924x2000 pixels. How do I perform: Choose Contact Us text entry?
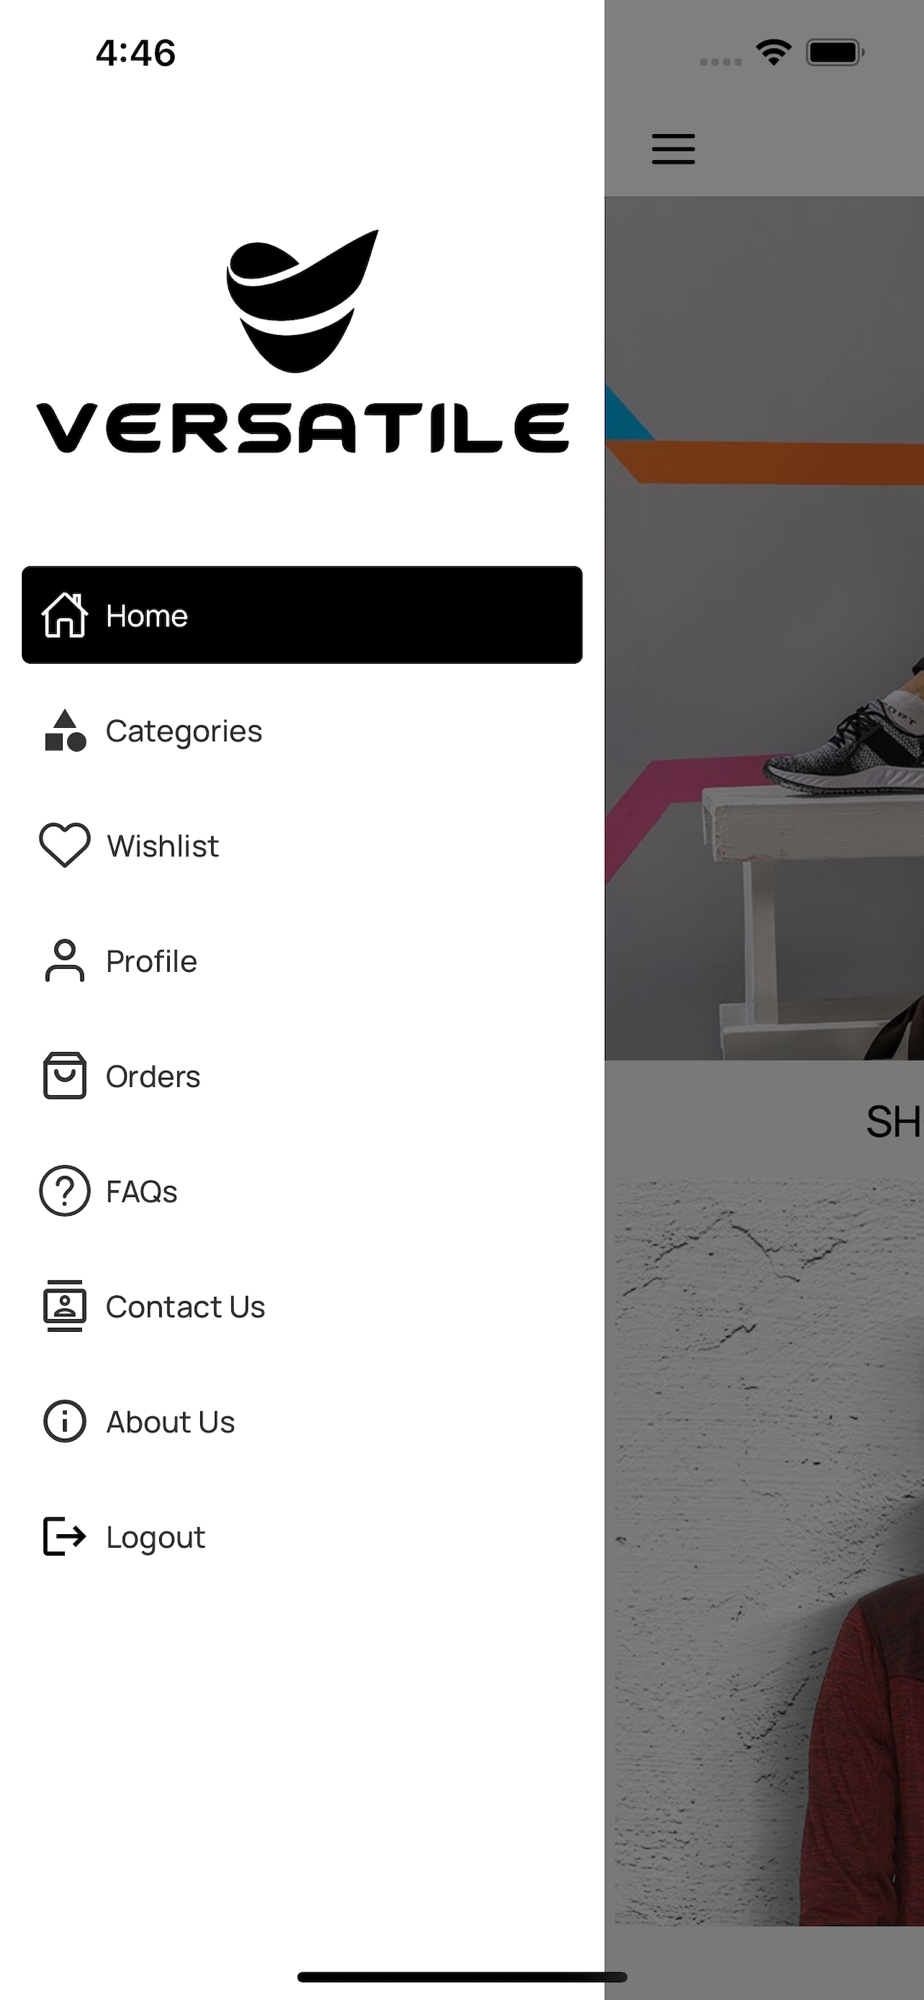tap(186, 1306)
